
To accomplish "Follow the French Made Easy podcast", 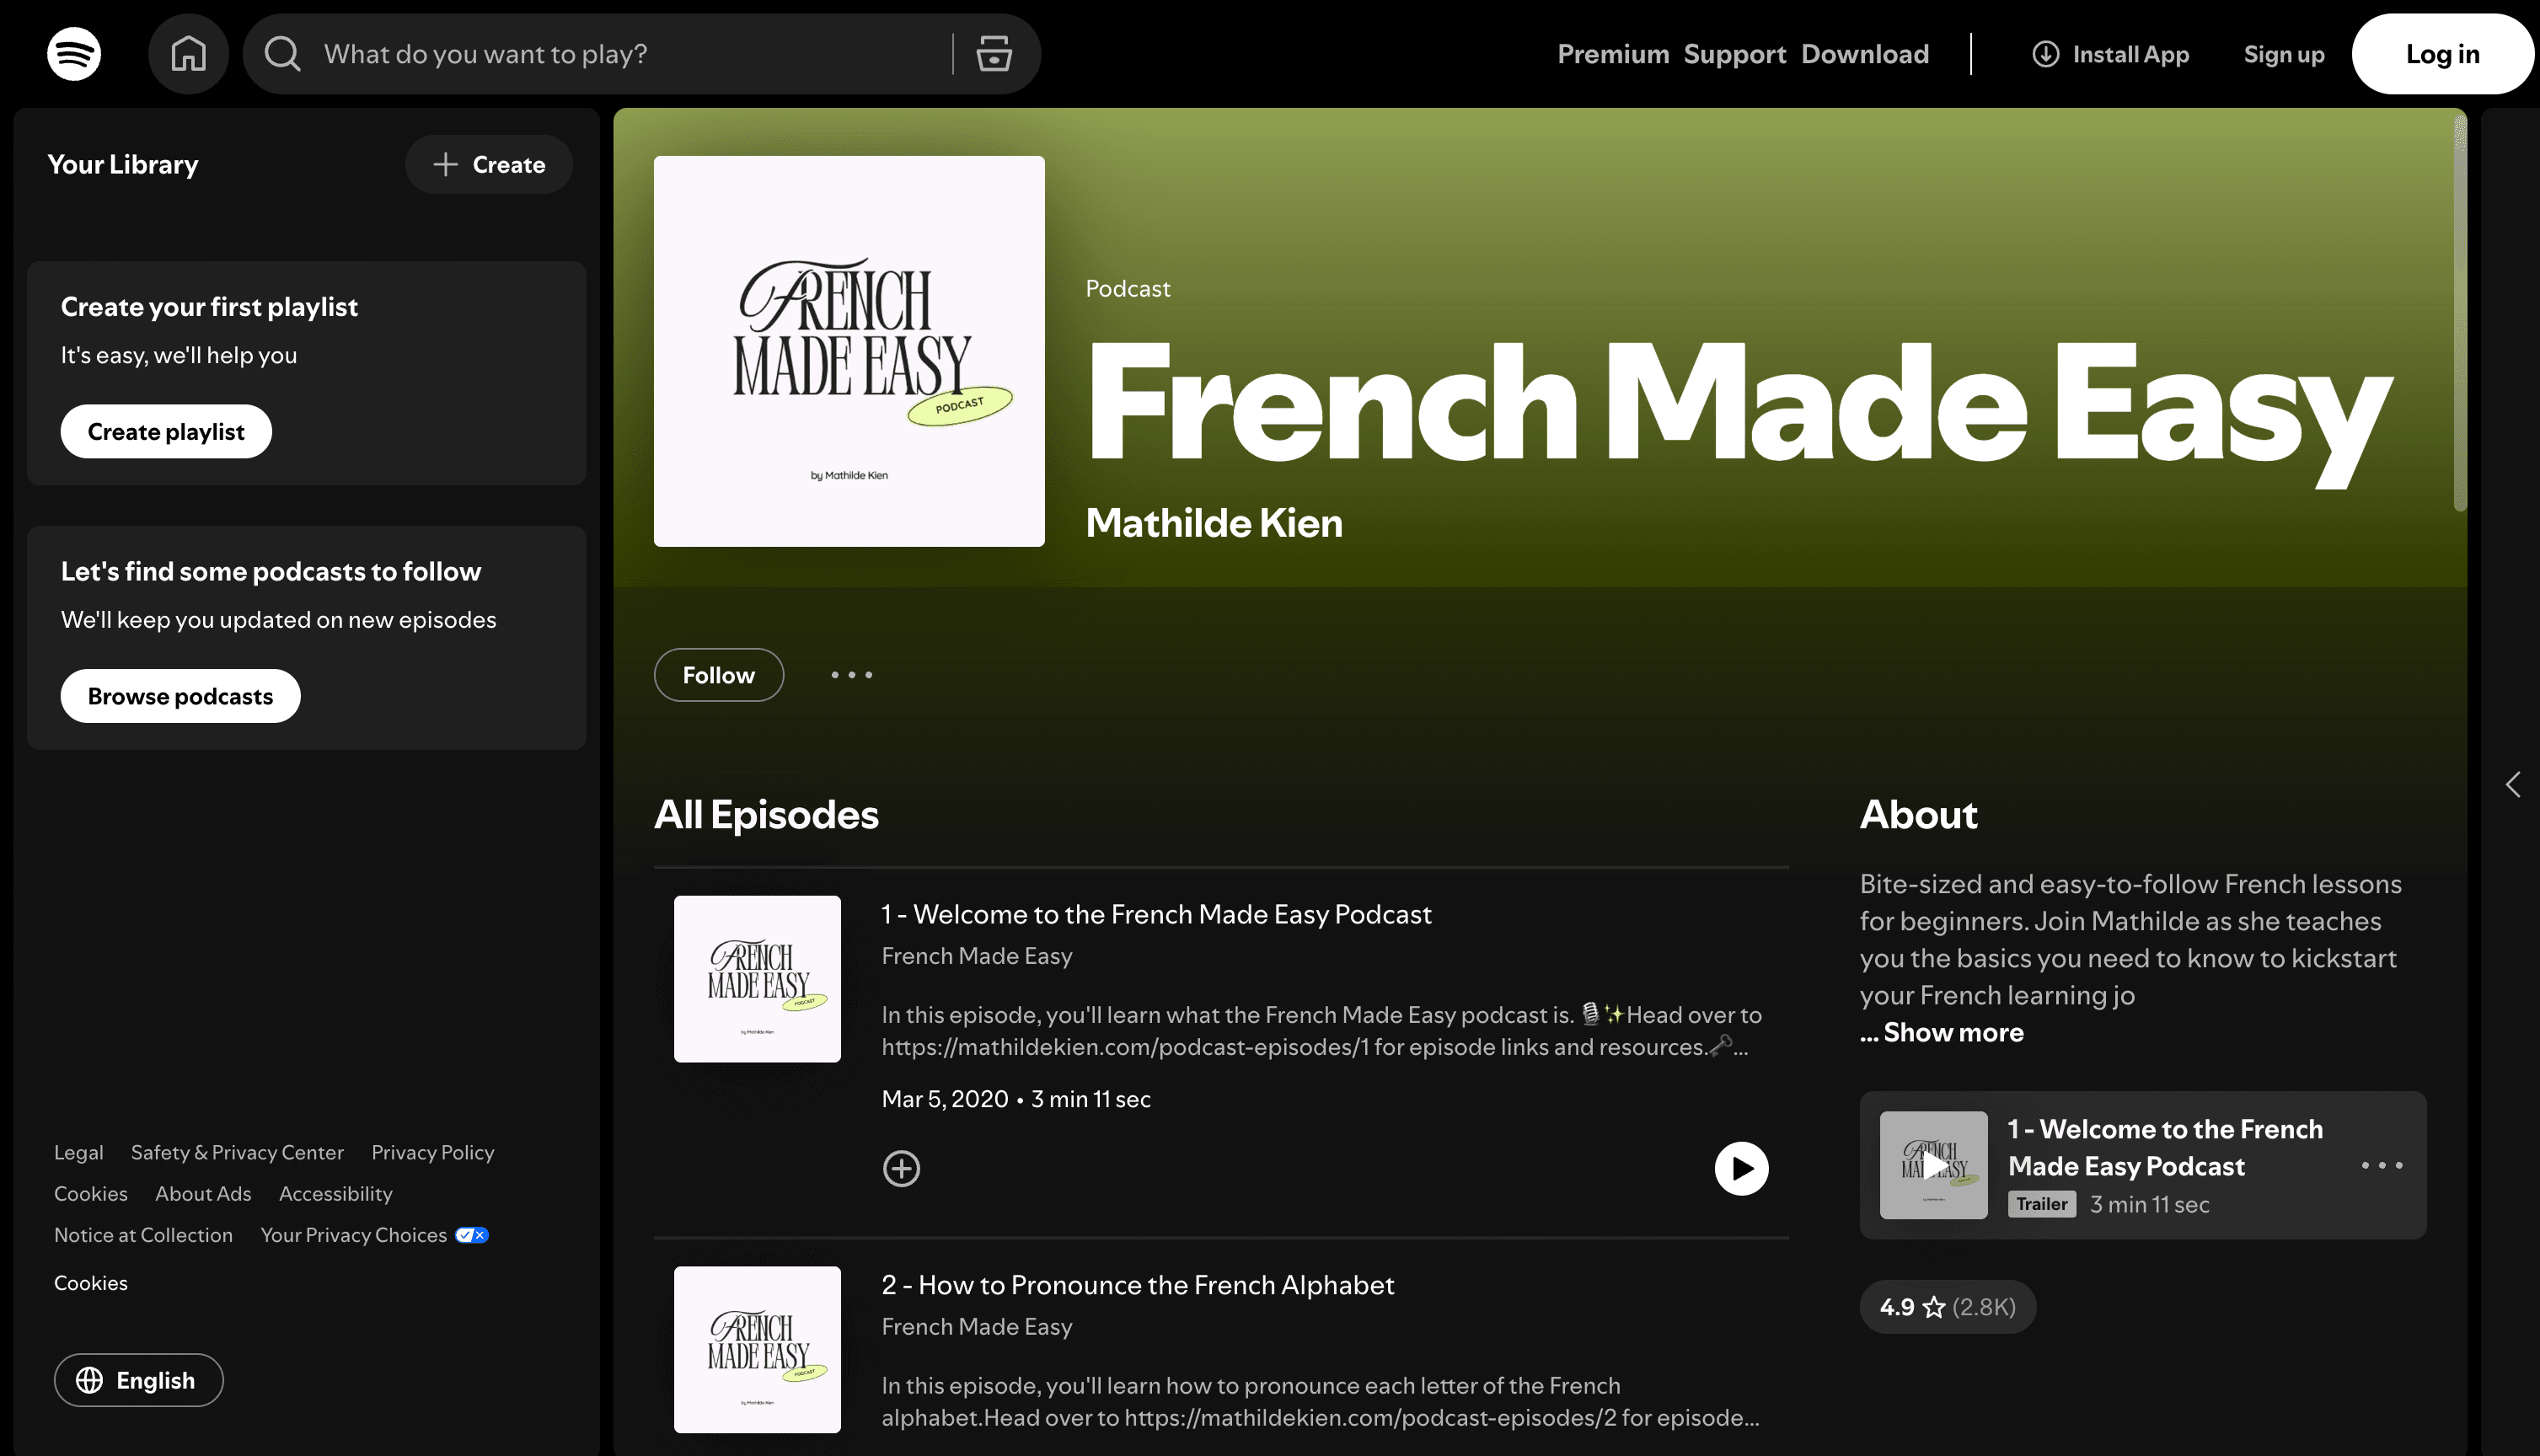I will (718, 675).
